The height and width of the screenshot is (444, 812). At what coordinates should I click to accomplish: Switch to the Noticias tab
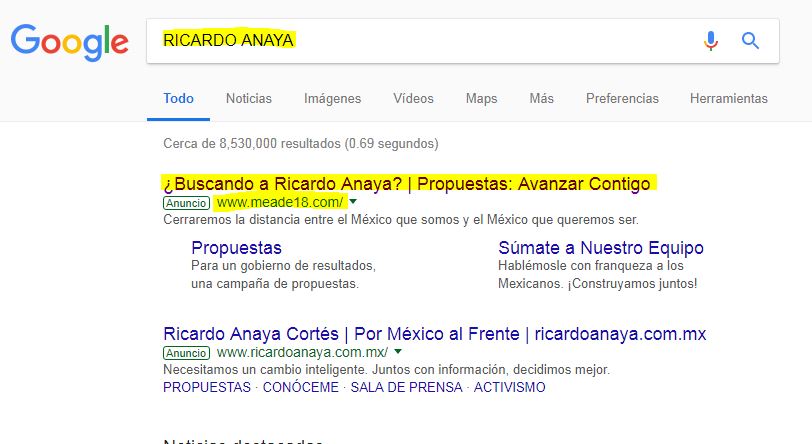[248, 98]
